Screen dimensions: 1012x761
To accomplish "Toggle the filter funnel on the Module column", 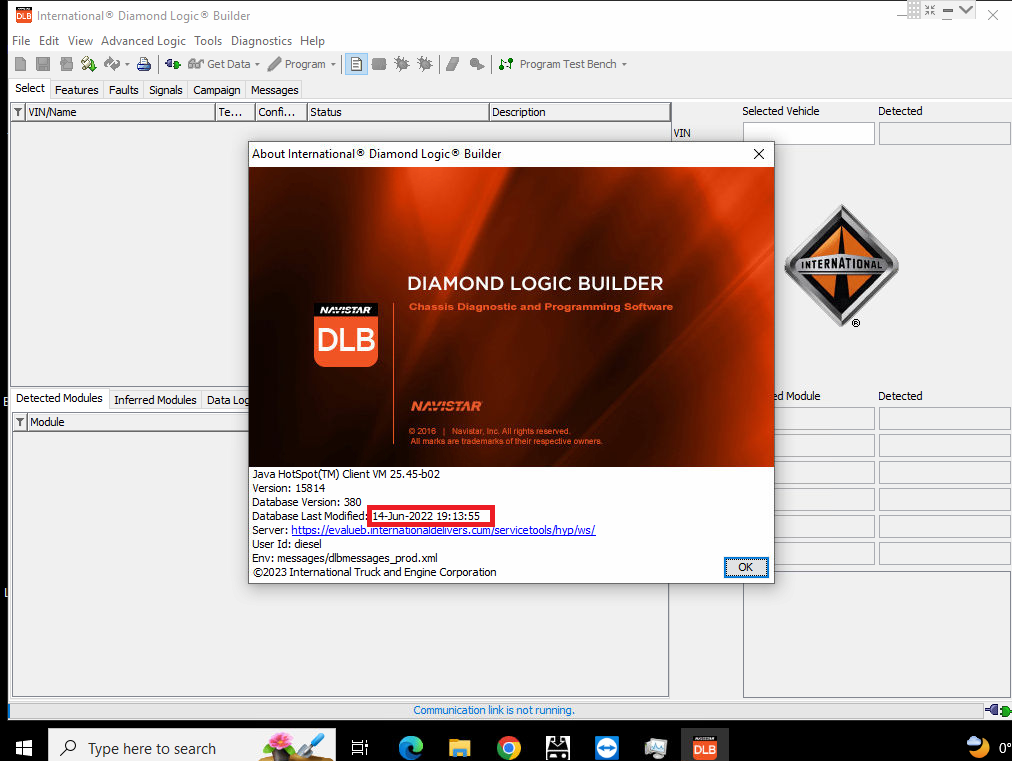I will 18,421.
